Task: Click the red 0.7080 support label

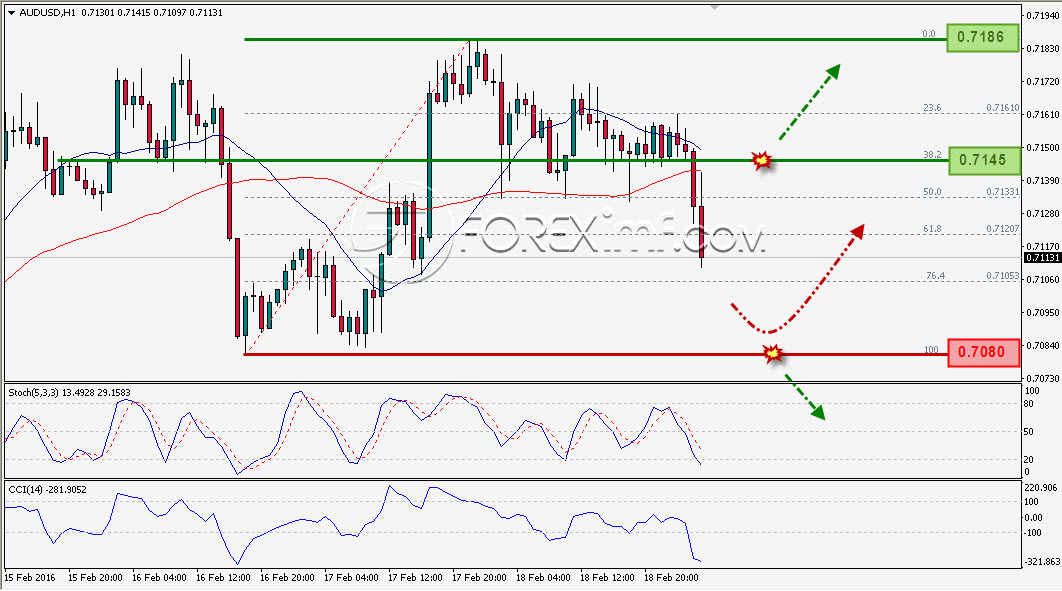Action: point(983,353)
